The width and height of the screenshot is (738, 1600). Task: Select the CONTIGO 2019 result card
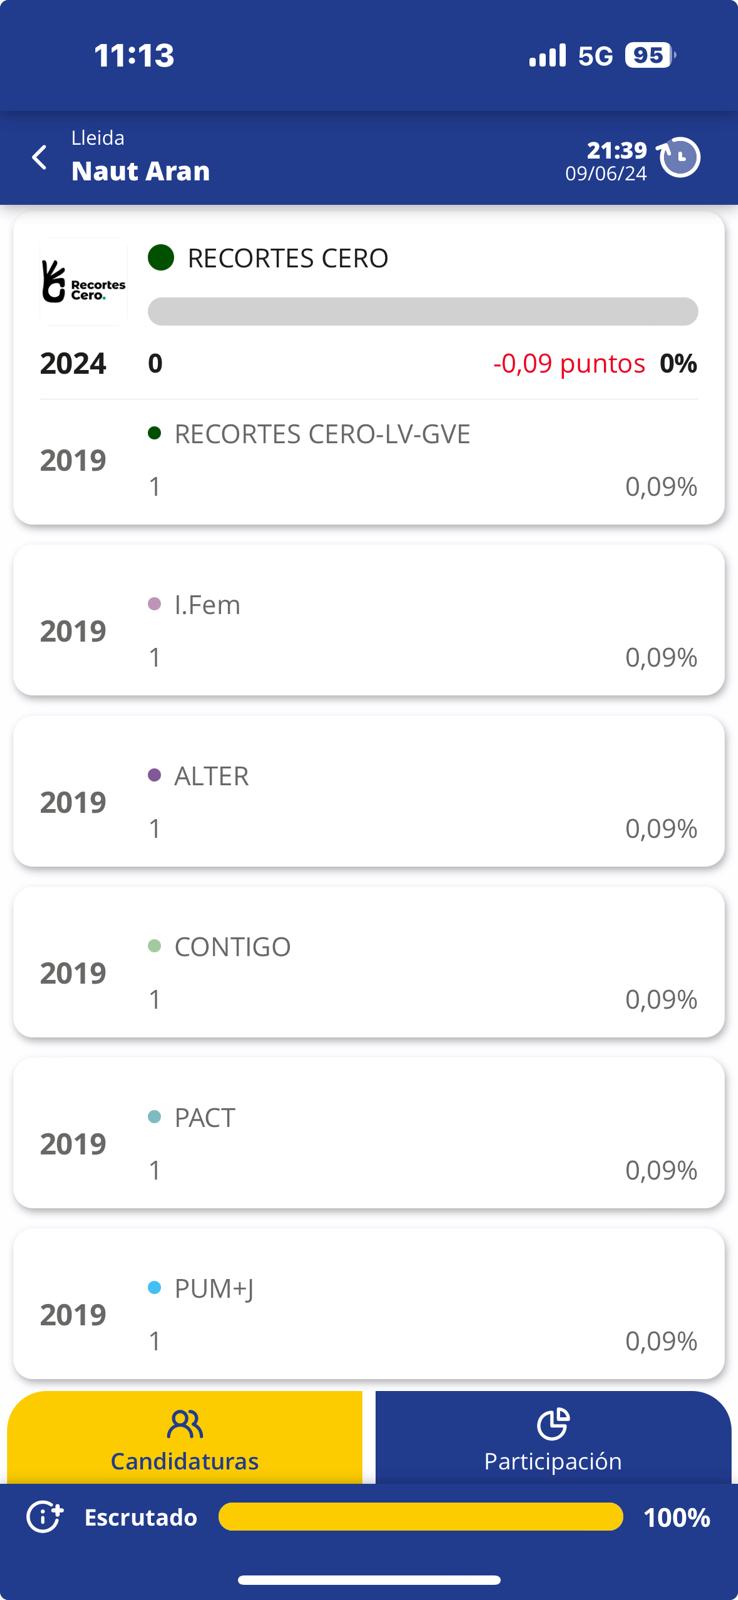(x=368, y=972)
